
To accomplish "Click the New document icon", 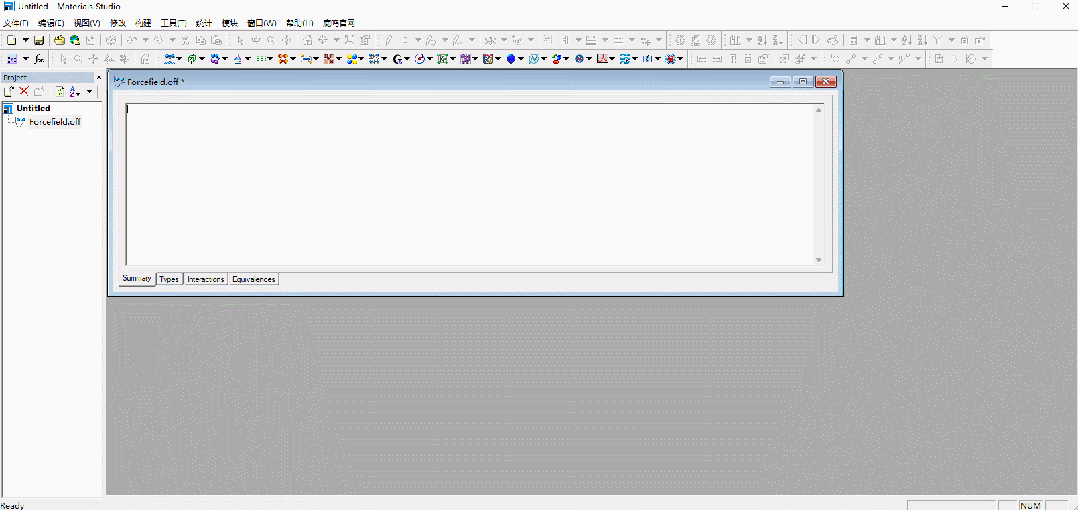I will tap(11, 40).
